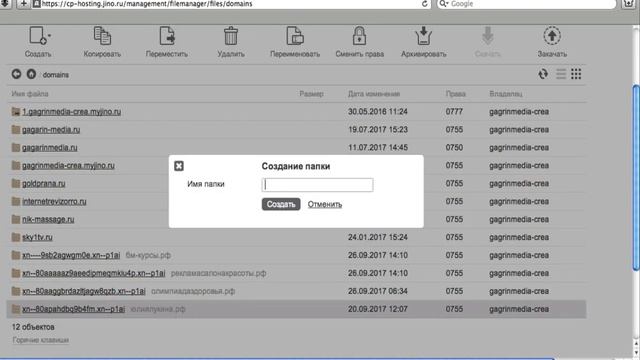
Task: Click permissions 0777 in first row
Action: (x=454, y=111)
